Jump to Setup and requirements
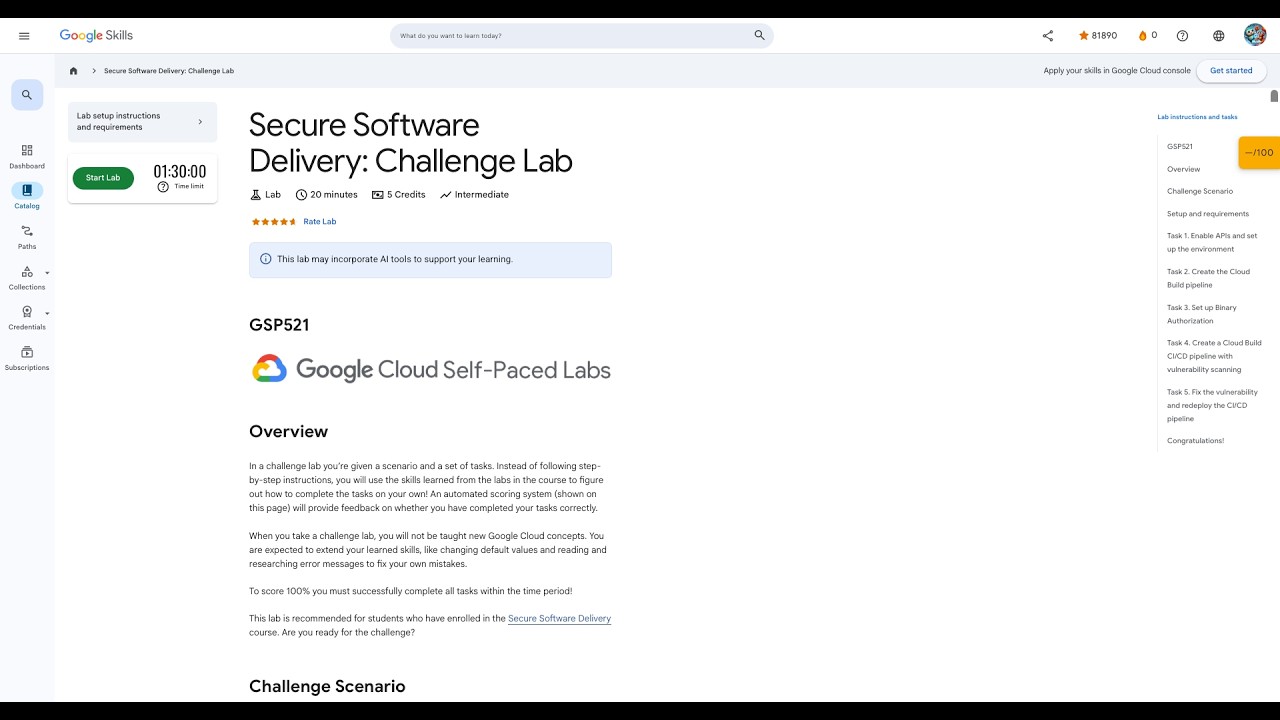Screen dimensions: 1280x720 click(1208, 214)
